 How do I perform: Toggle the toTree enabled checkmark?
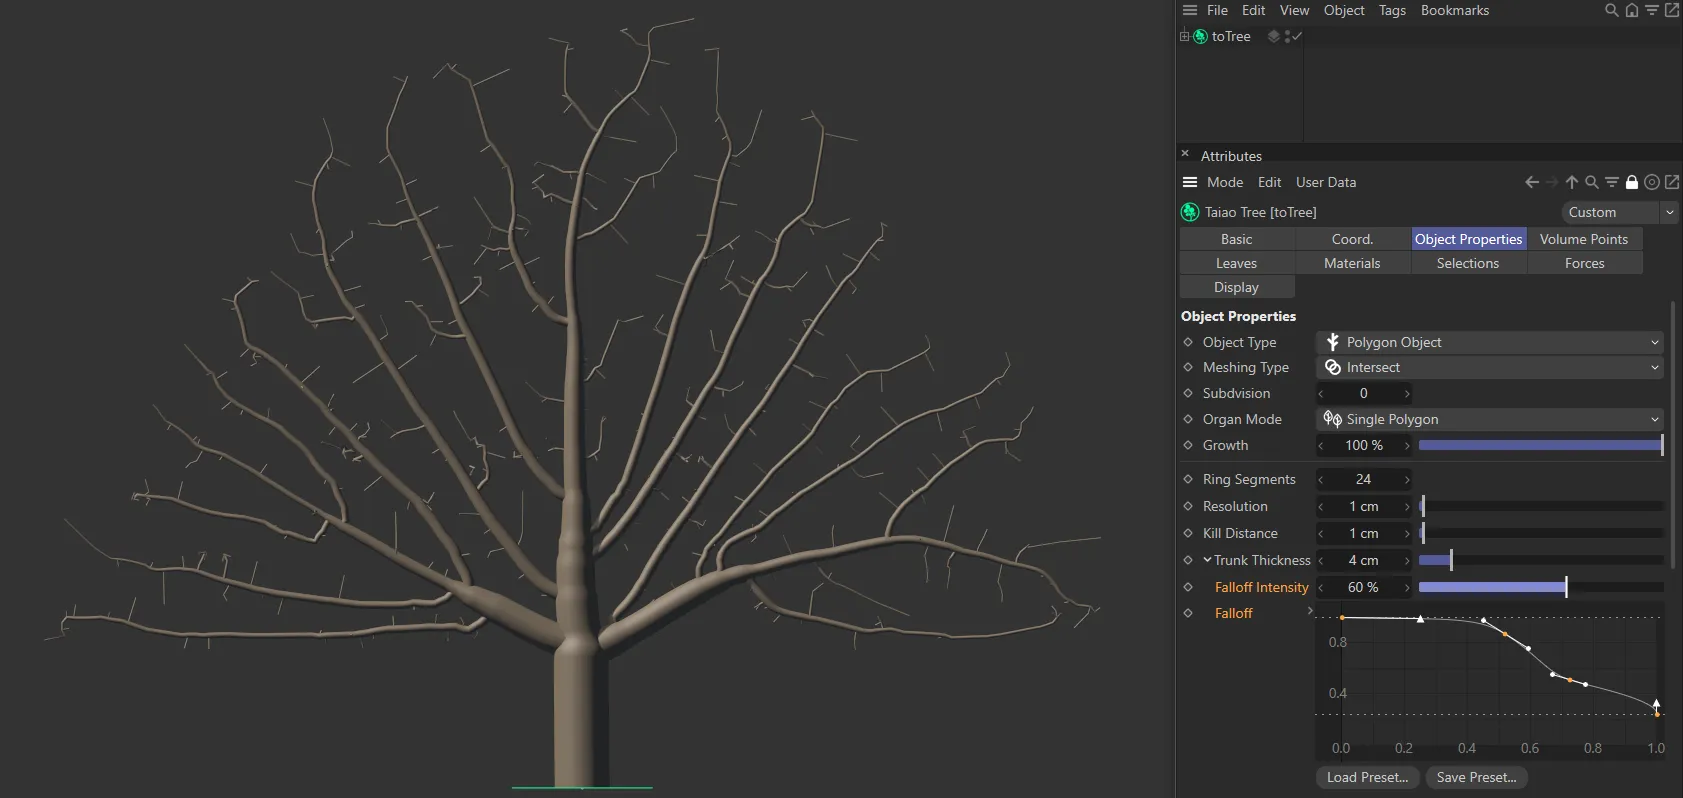click(x=1297, y=36)
